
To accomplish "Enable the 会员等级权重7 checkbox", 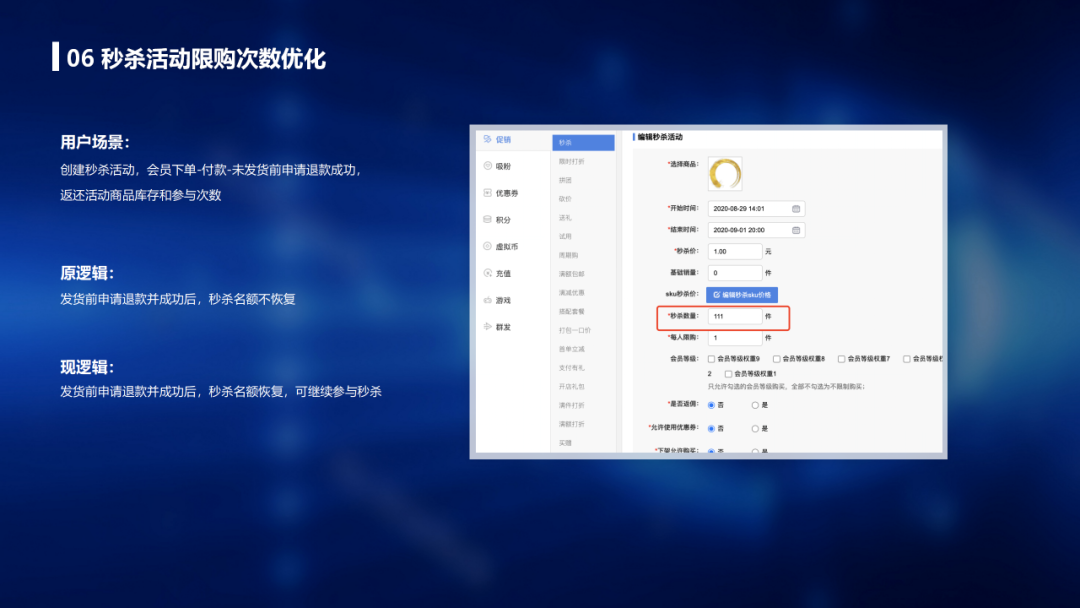I will point(841,358).
